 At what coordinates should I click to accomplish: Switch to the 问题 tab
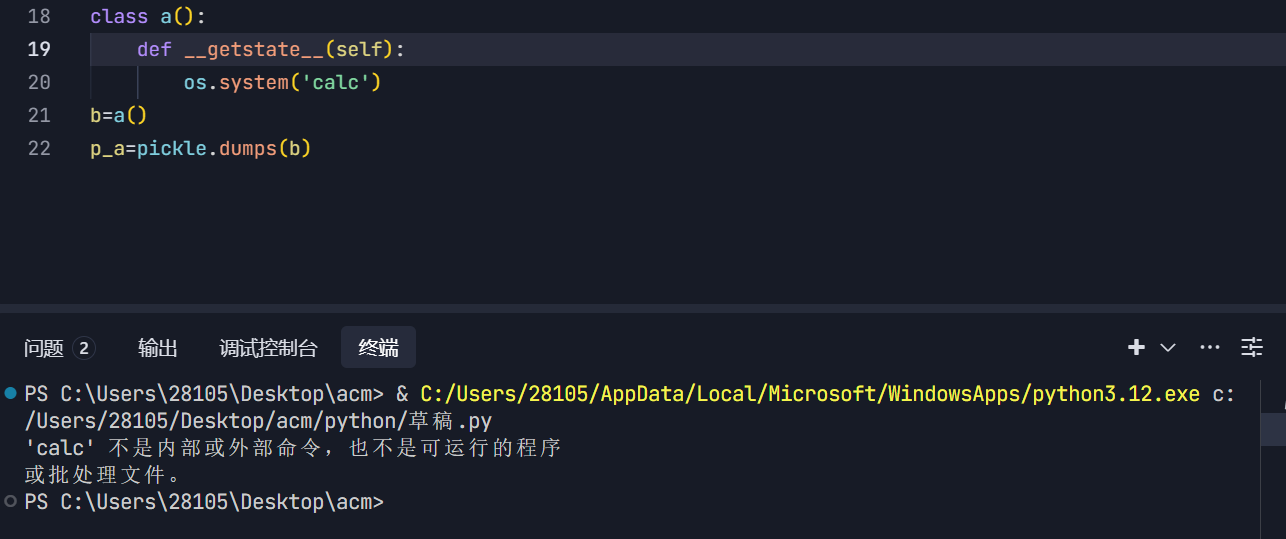44,348
